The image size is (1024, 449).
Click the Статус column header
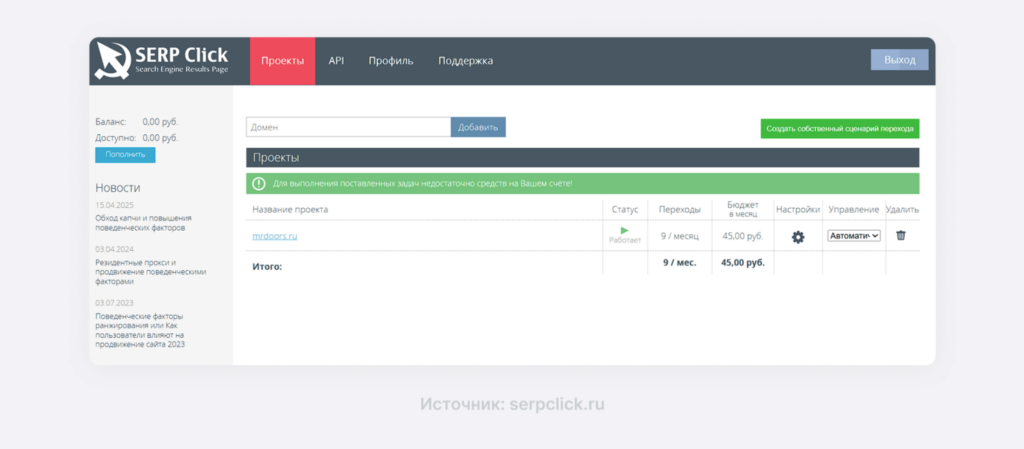coord(624,209)
